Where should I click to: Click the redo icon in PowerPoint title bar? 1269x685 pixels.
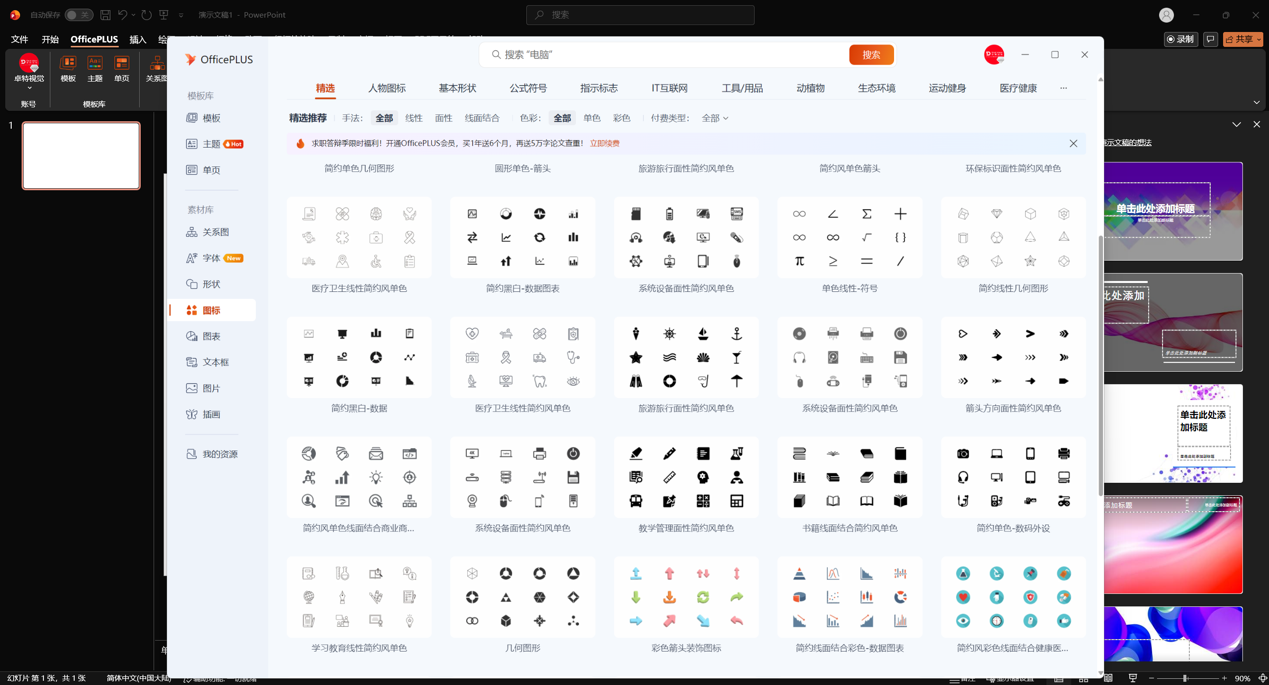[x=146, y=15]
